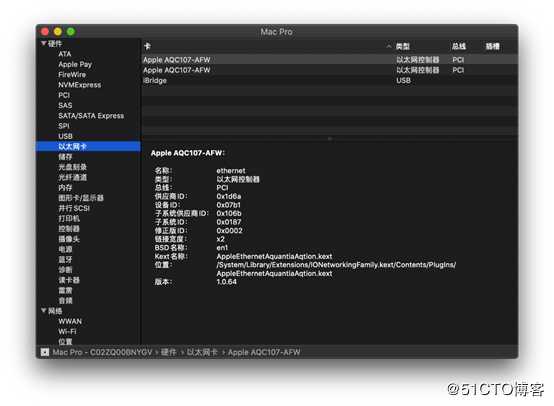Screen dimensions: 554x406
Task: Click the green zoom window button
Action: (x=71, y=31)
